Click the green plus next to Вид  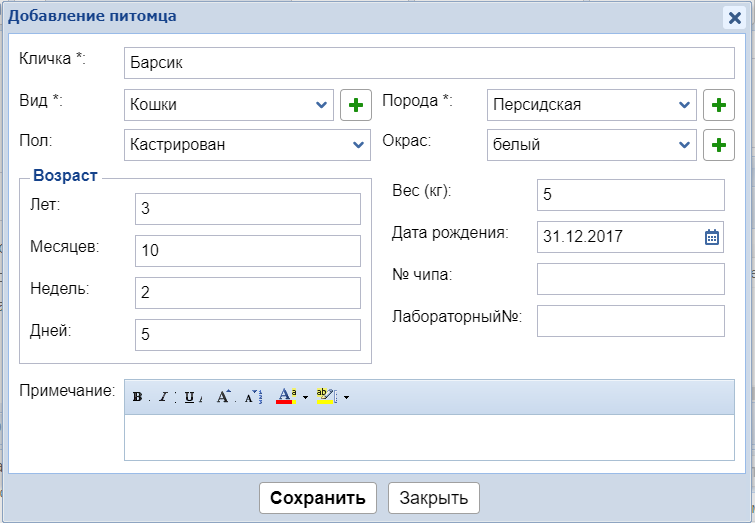click(x=355, y=104)
